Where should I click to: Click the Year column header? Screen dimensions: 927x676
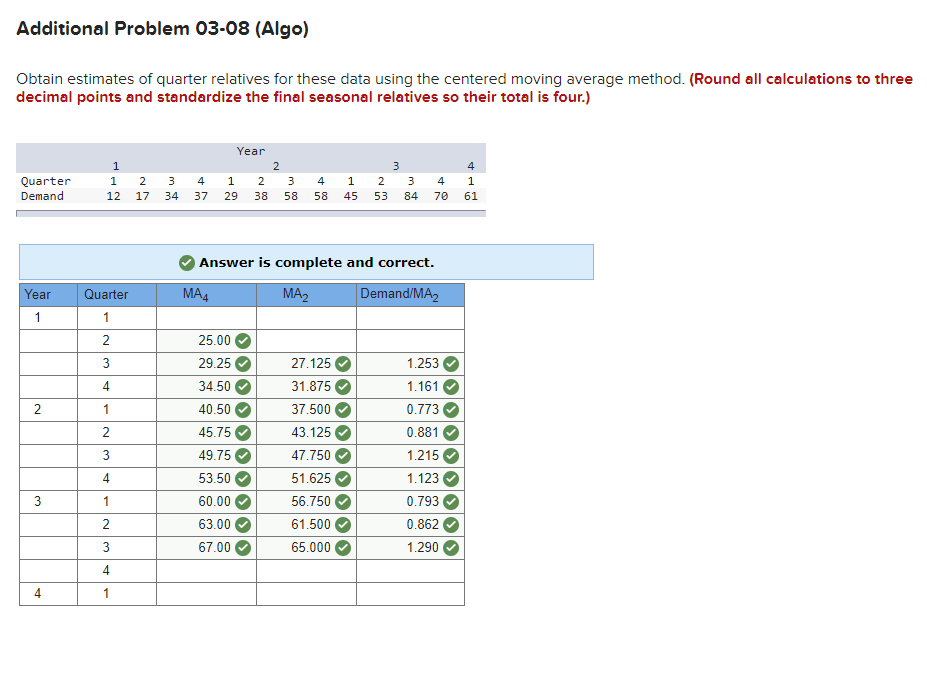[38, 294]
